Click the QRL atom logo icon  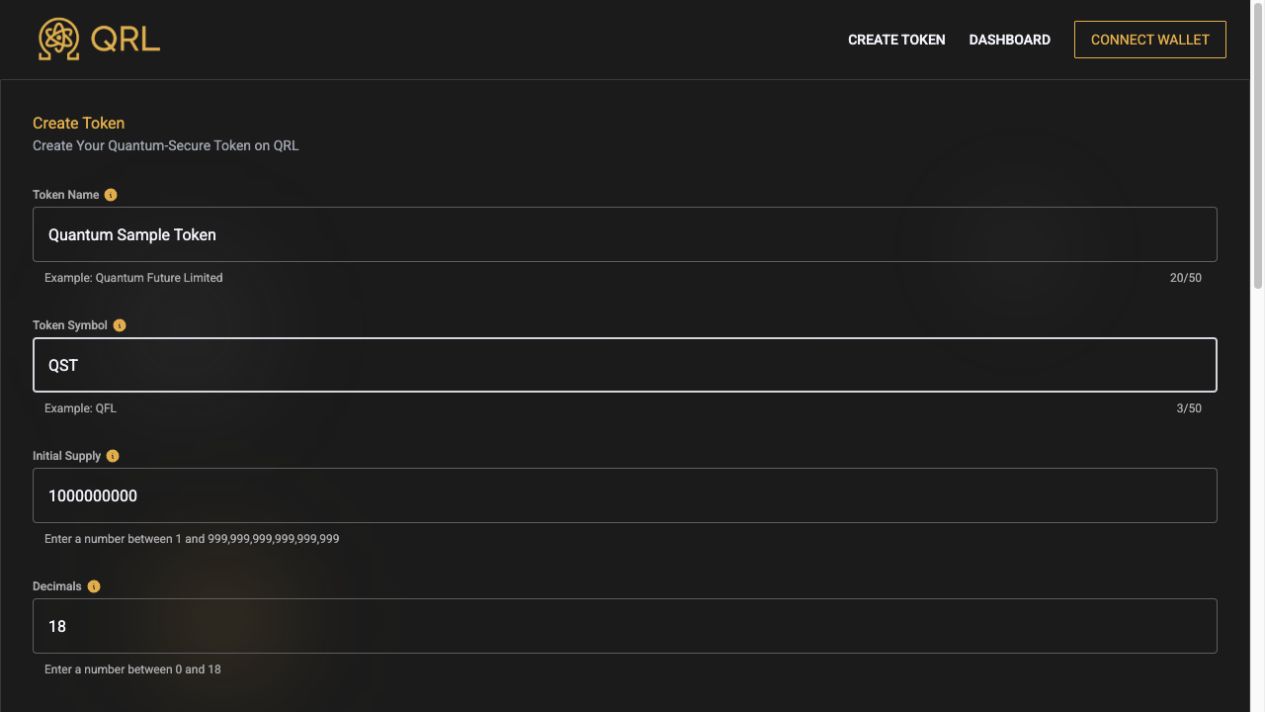pyautogui.click(x=59, y=39)
